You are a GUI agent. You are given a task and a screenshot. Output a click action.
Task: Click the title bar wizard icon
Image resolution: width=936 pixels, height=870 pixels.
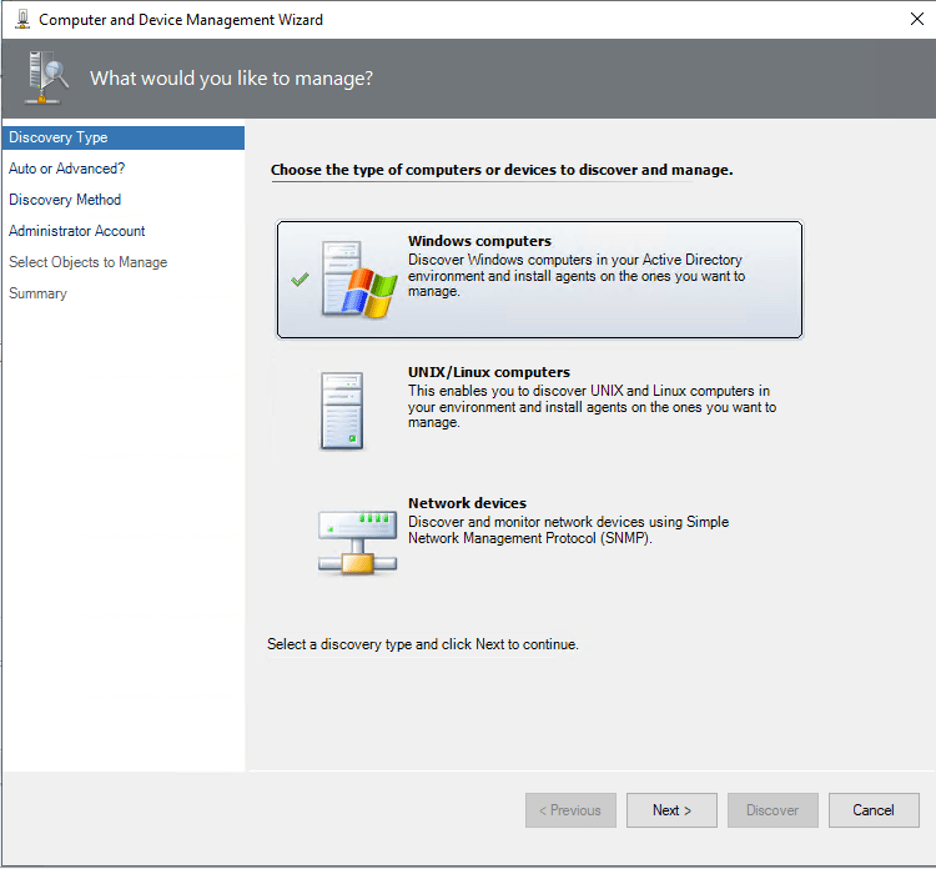click(x=22, y=19)
